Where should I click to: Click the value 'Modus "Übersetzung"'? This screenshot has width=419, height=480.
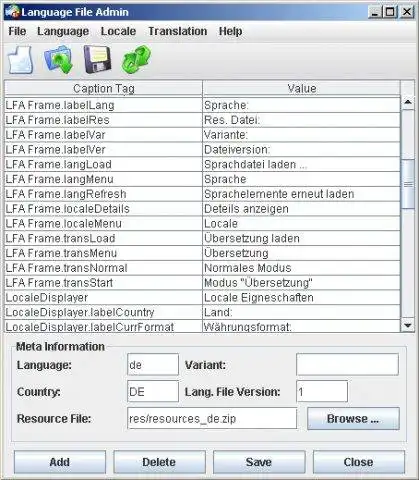click(x=301, y=283)
